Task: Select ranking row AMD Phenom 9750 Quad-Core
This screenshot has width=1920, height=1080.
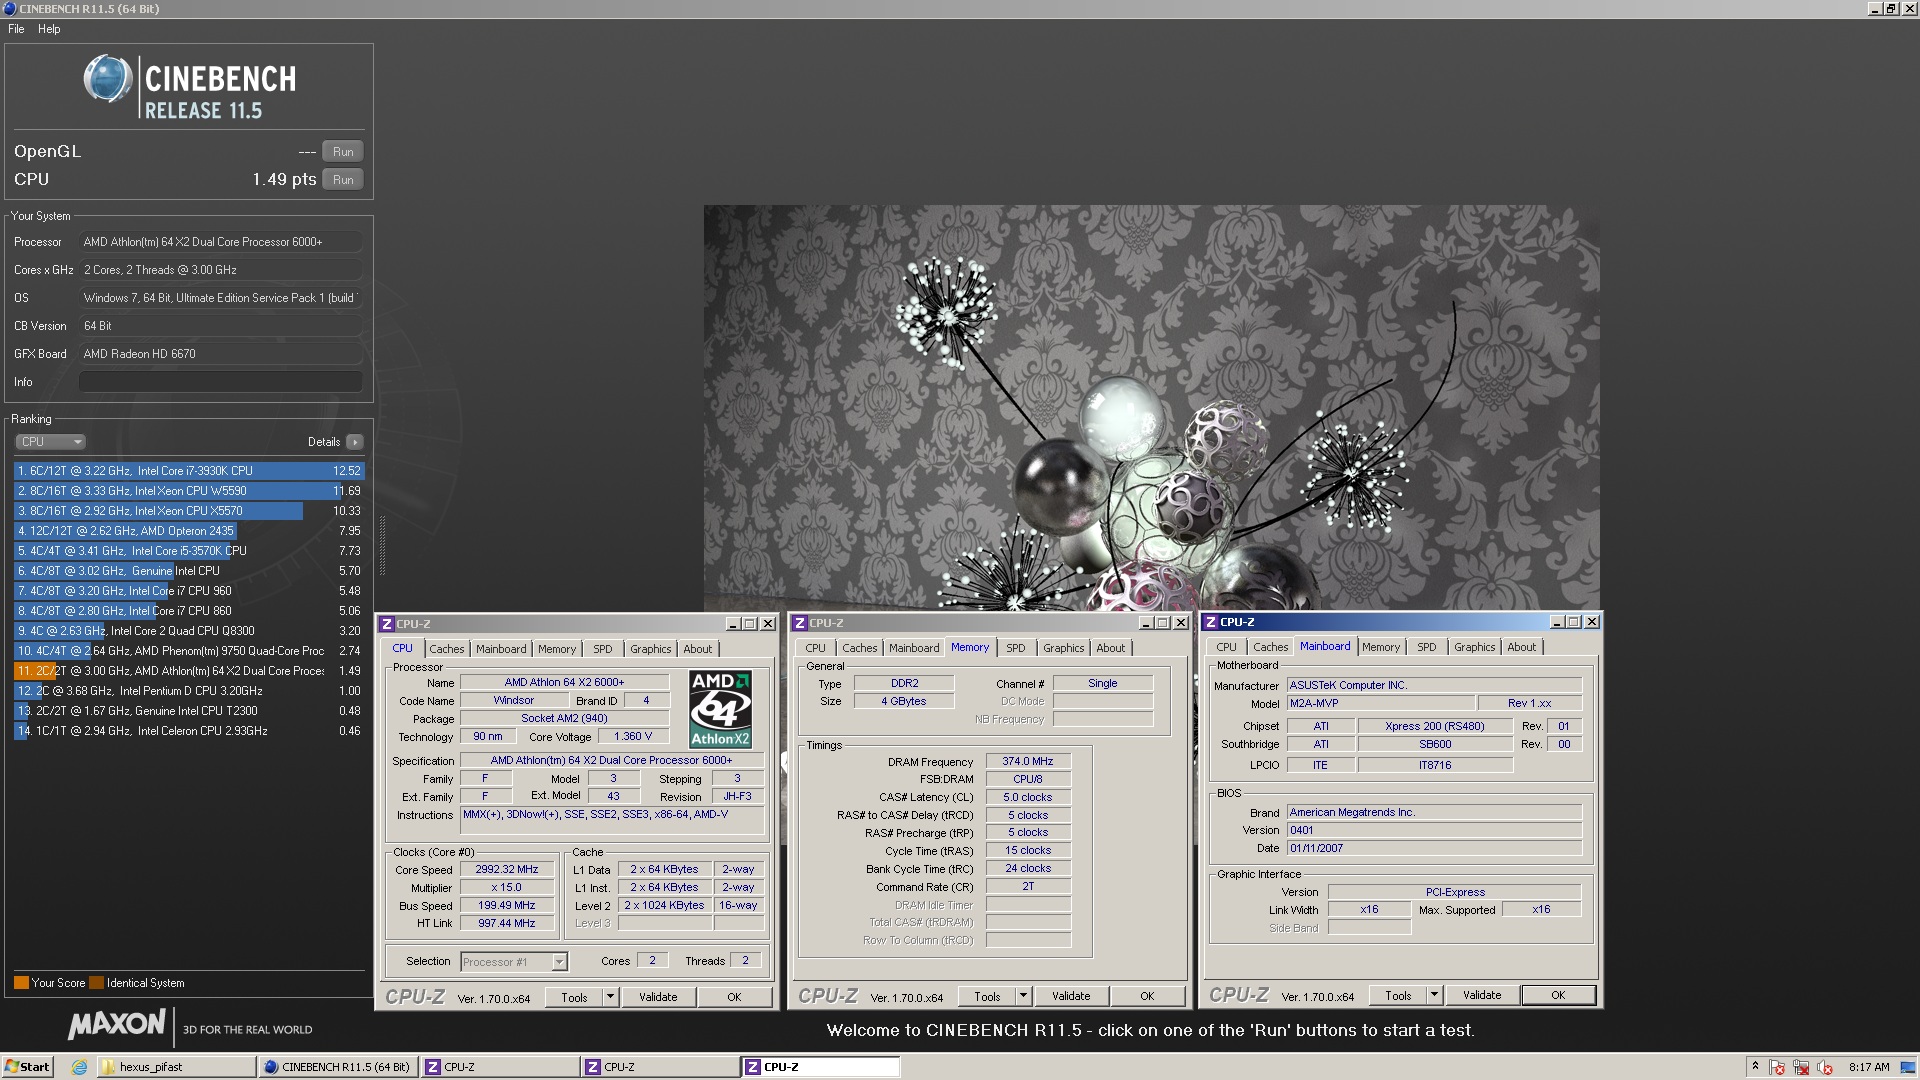Action: pyautogui.click(x=189, y=651)
